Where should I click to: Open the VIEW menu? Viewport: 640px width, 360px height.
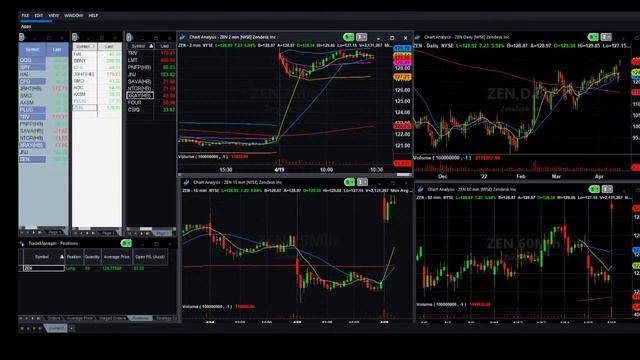click(53, 16)
